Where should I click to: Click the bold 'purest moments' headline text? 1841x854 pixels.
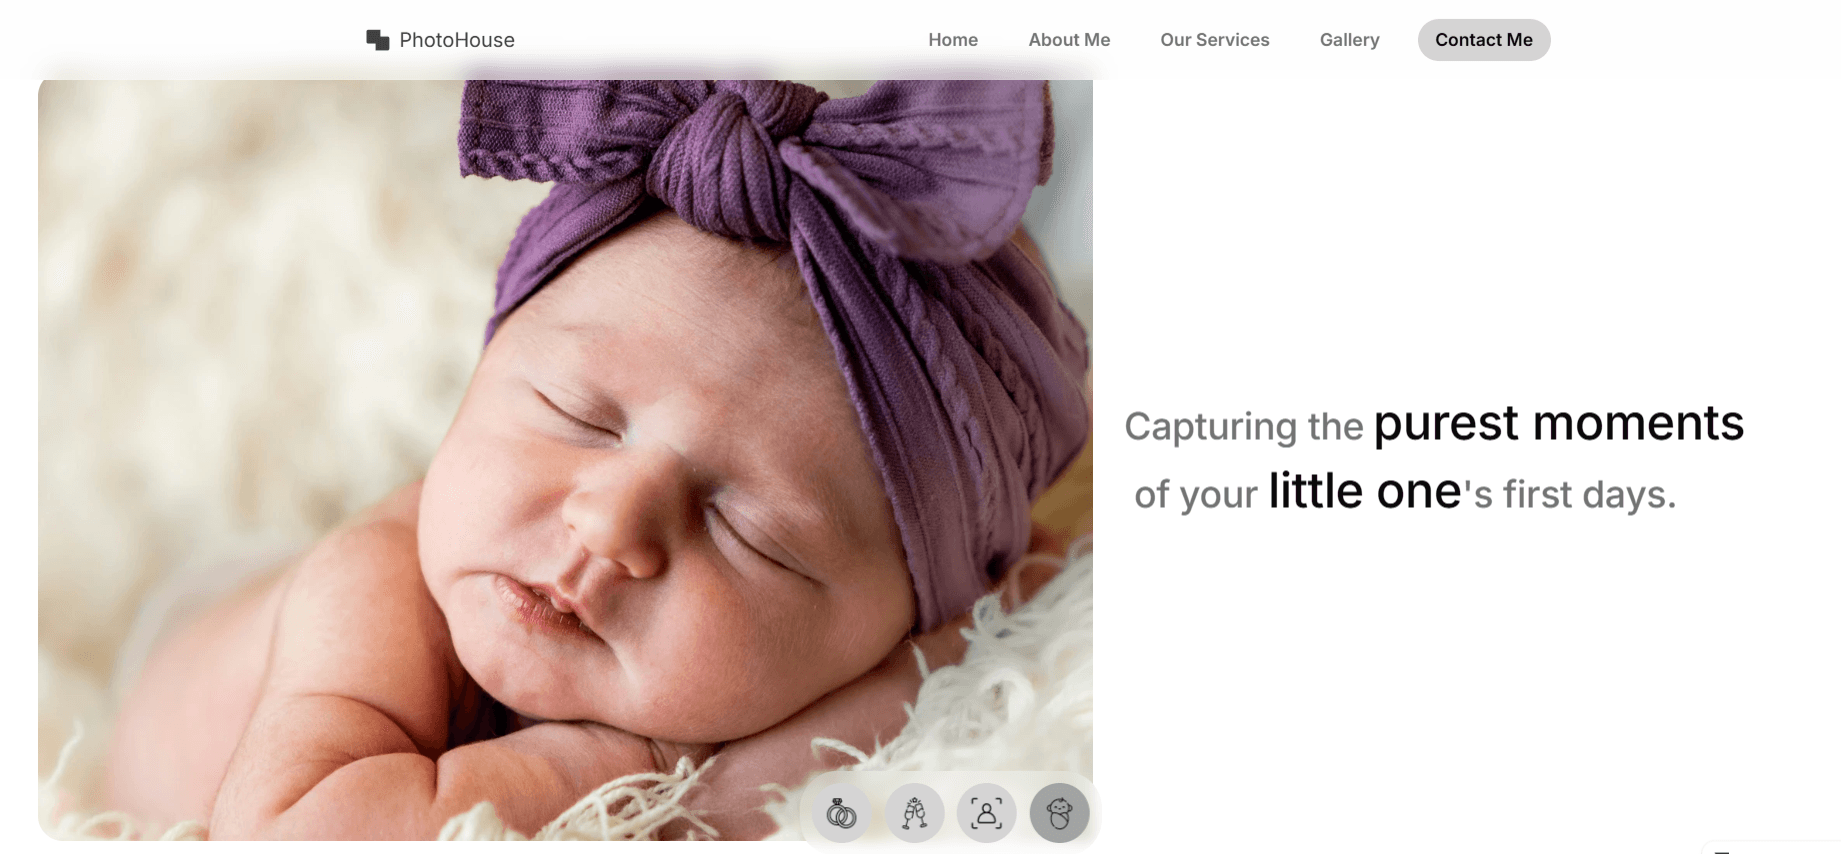pos(1559,423)
